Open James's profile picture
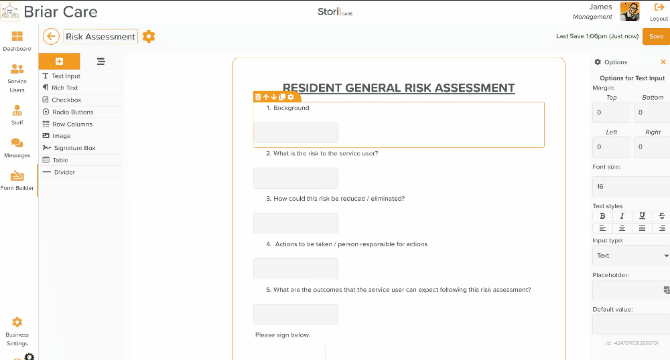This screenshot has height=360, width=670. click(630, 12)
